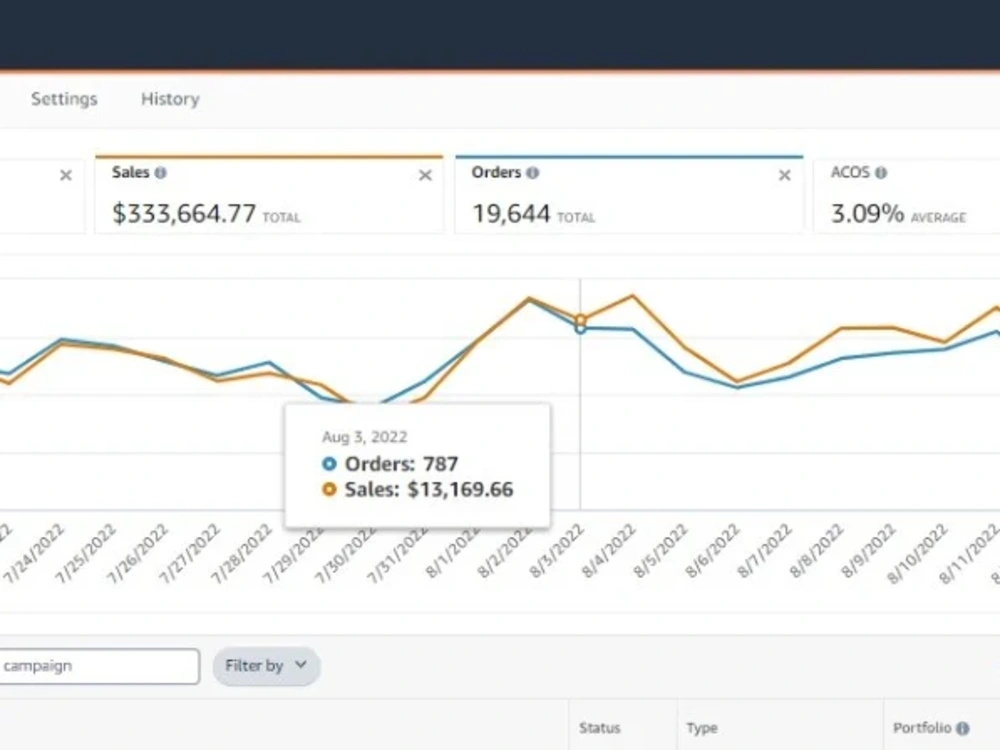The height and width of the screenshot is (750, 1000).
Task: Select the Sales metric card
Action: click(268, 195)
